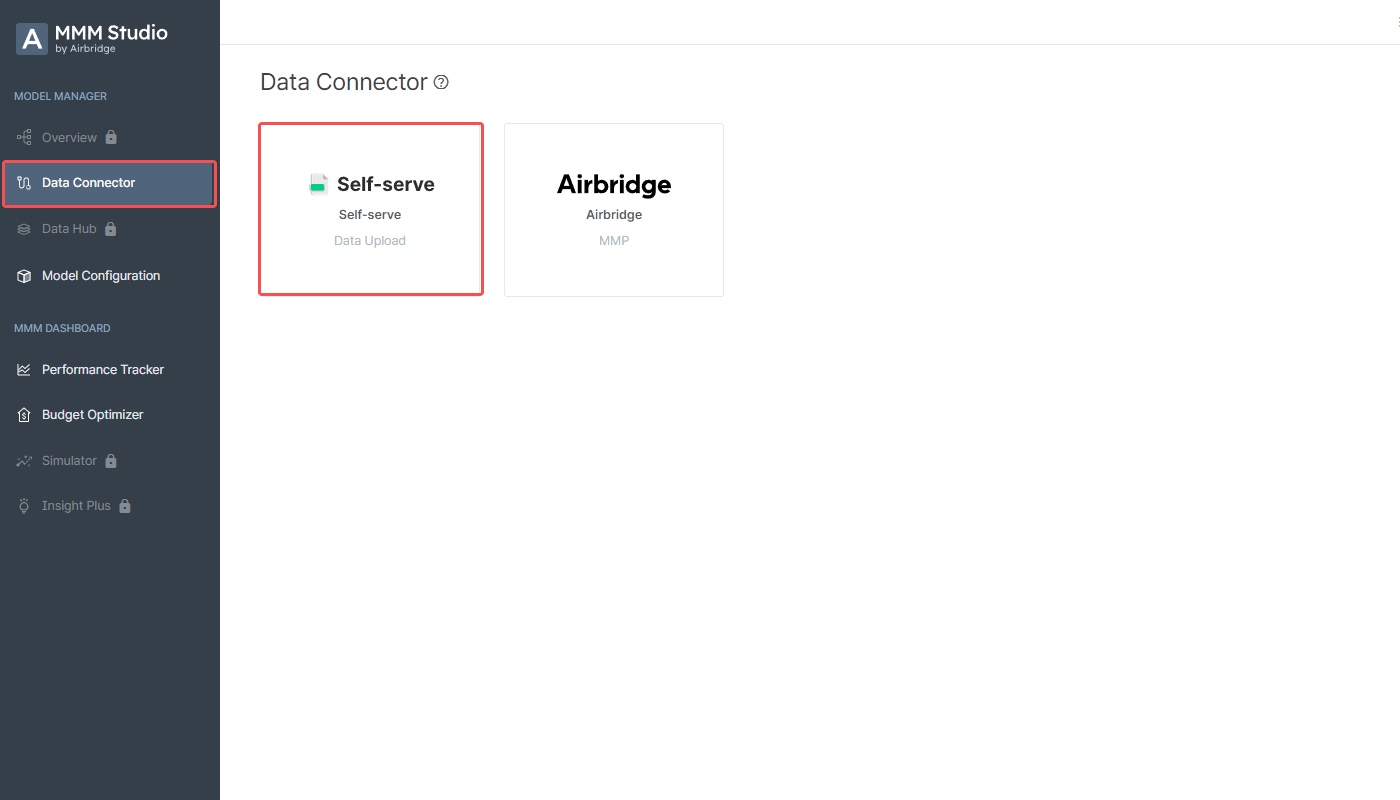Click the Simulator sparkline icon
The image size is (1400, 800).
pyautogui.click(x=25, y=461)
